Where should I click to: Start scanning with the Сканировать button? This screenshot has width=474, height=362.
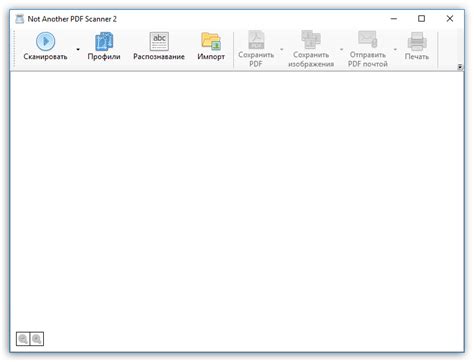(46, 47)
